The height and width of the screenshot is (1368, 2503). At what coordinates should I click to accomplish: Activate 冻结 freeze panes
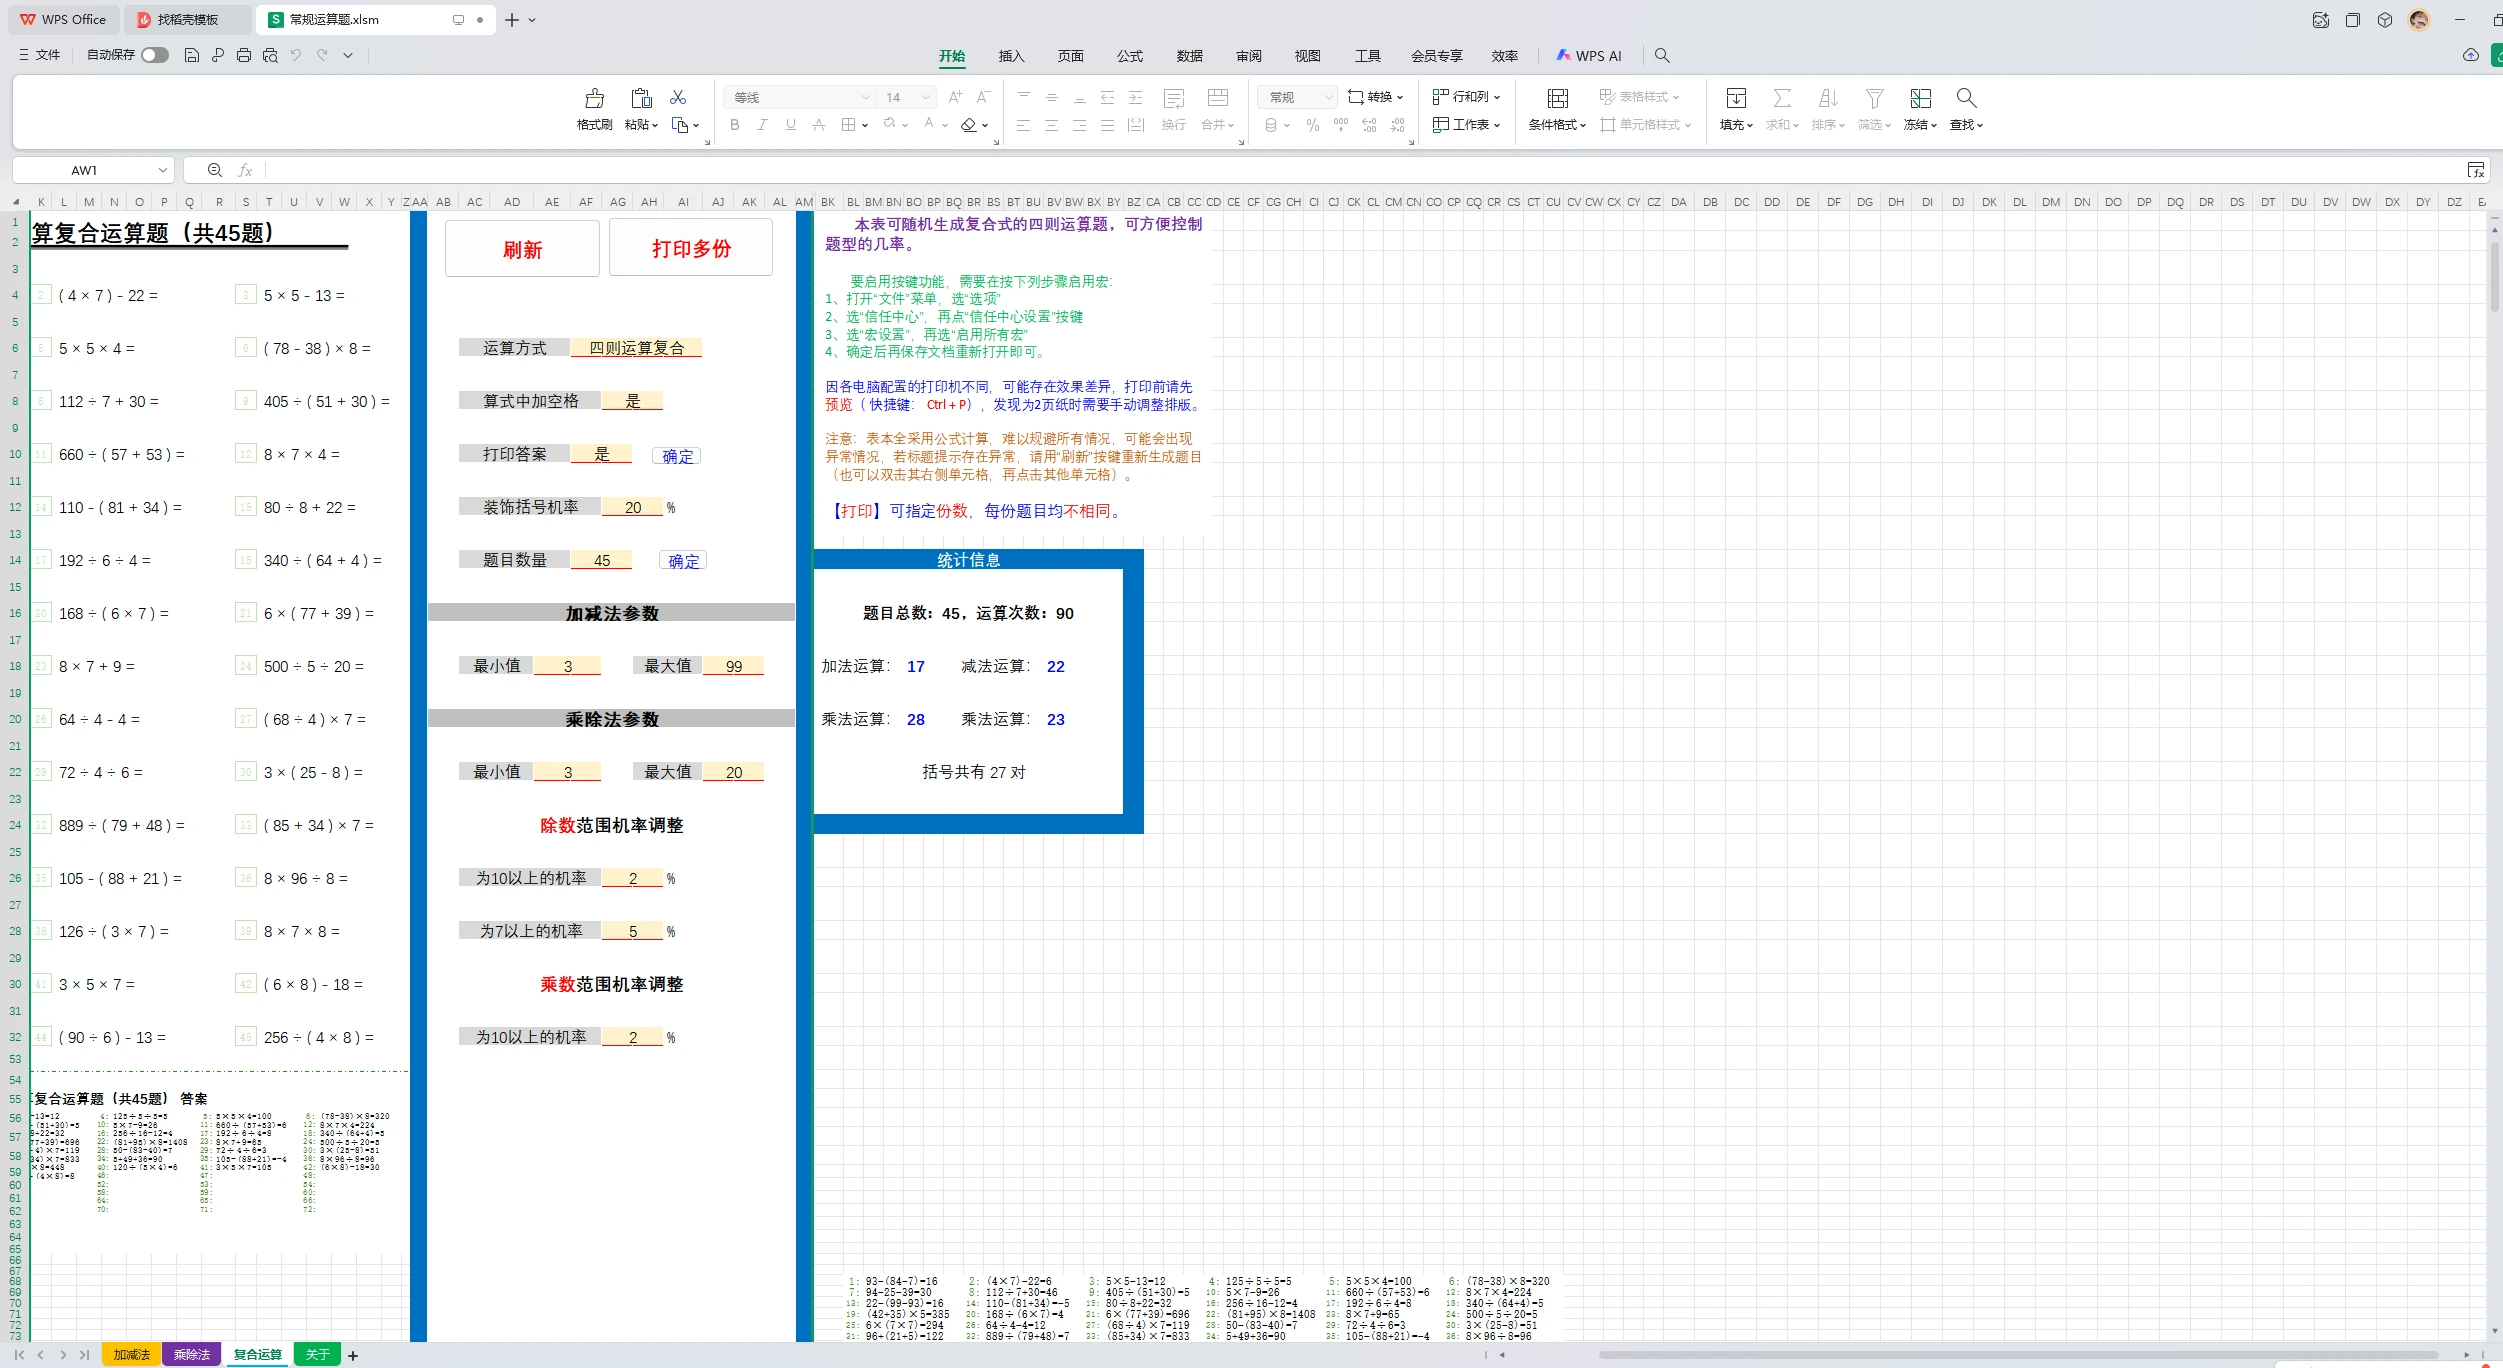point(1918,108)
